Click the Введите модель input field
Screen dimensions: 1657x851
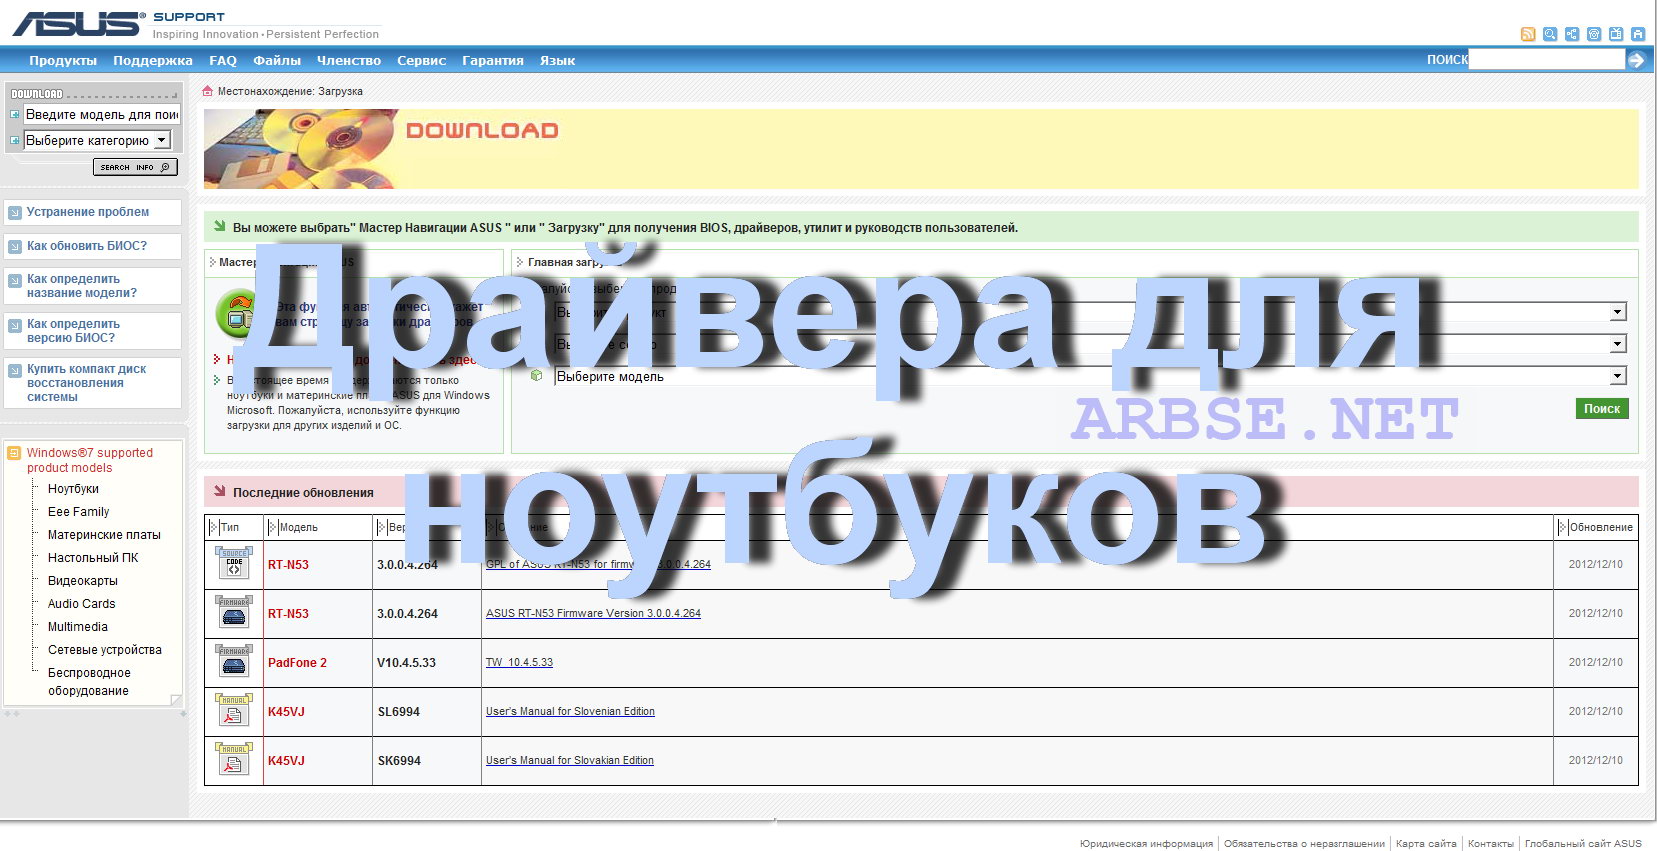pos(101,114)
